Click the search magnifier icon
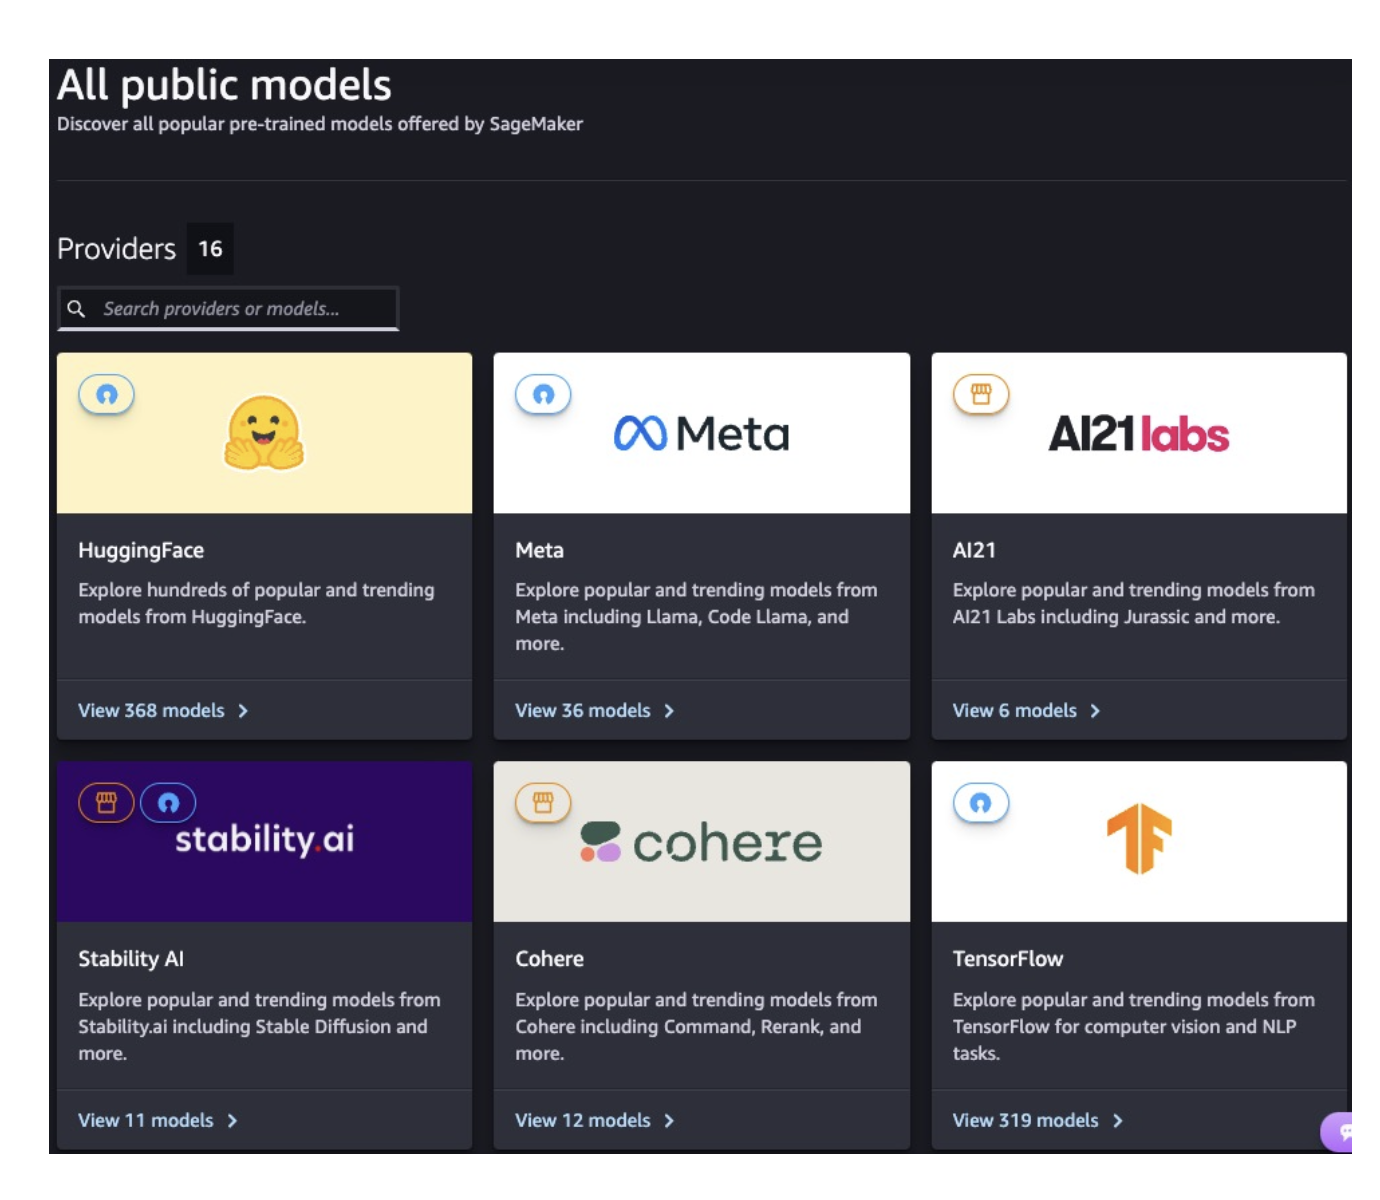 (76, 309)
